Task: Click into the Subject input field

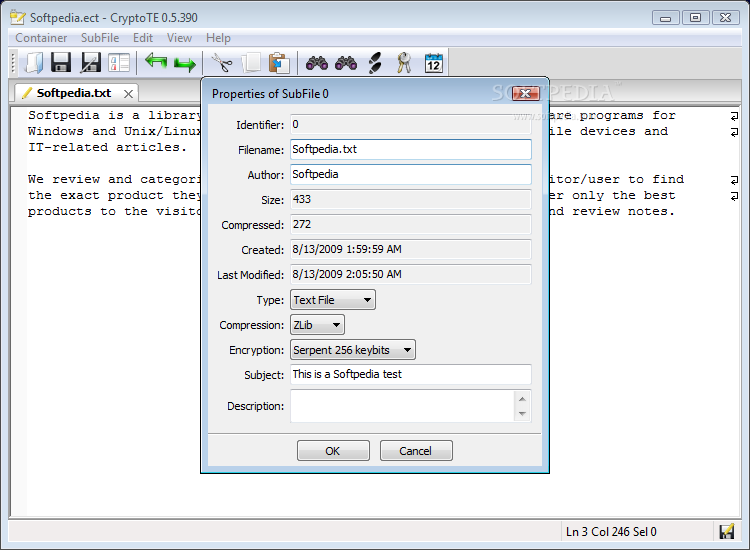Action: tap(411, 374)
